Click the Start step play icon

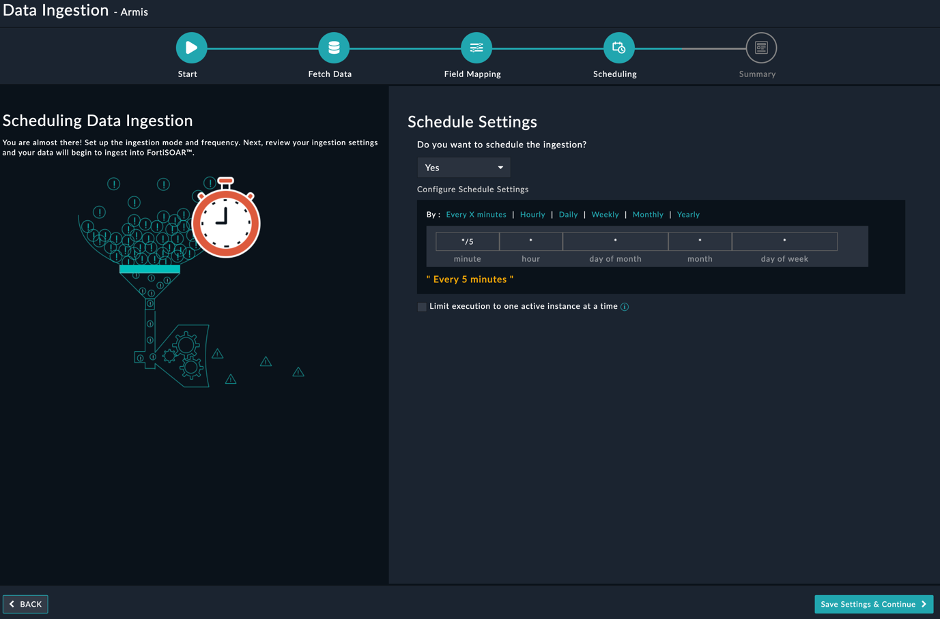pyautogui.click(x=191, y=47)
